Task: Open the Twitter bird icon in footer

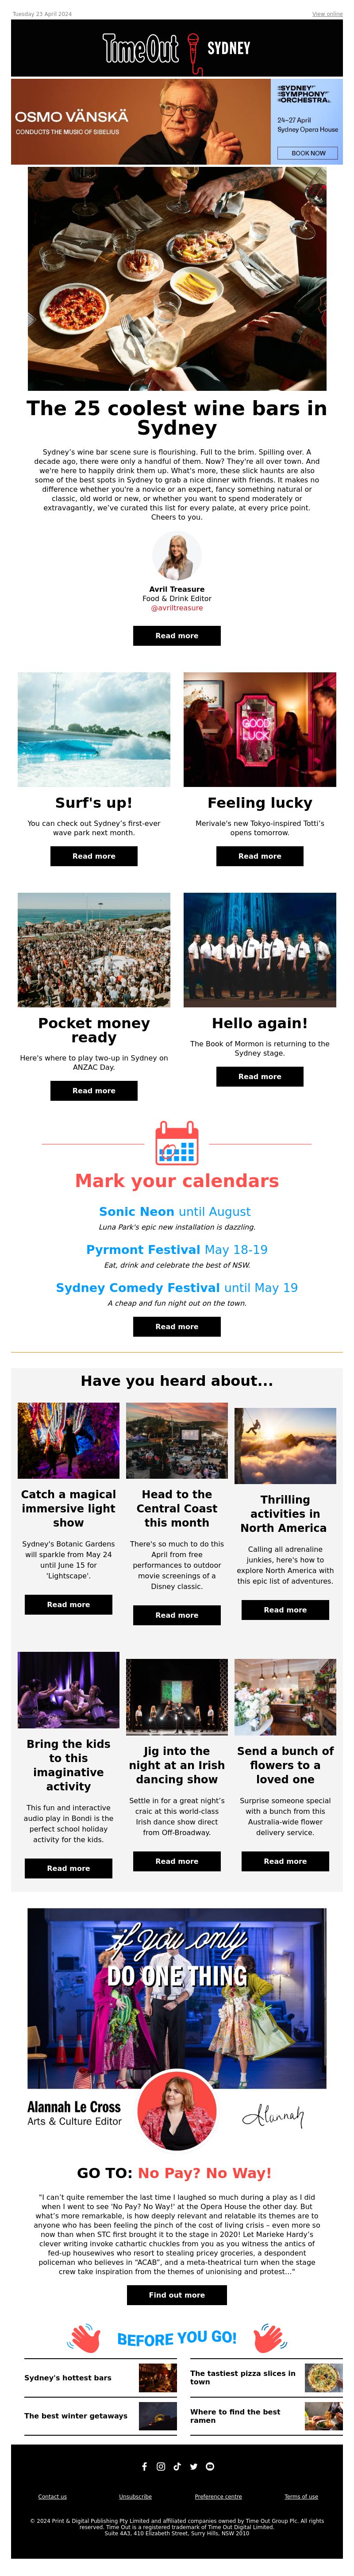Action: 193,2466
